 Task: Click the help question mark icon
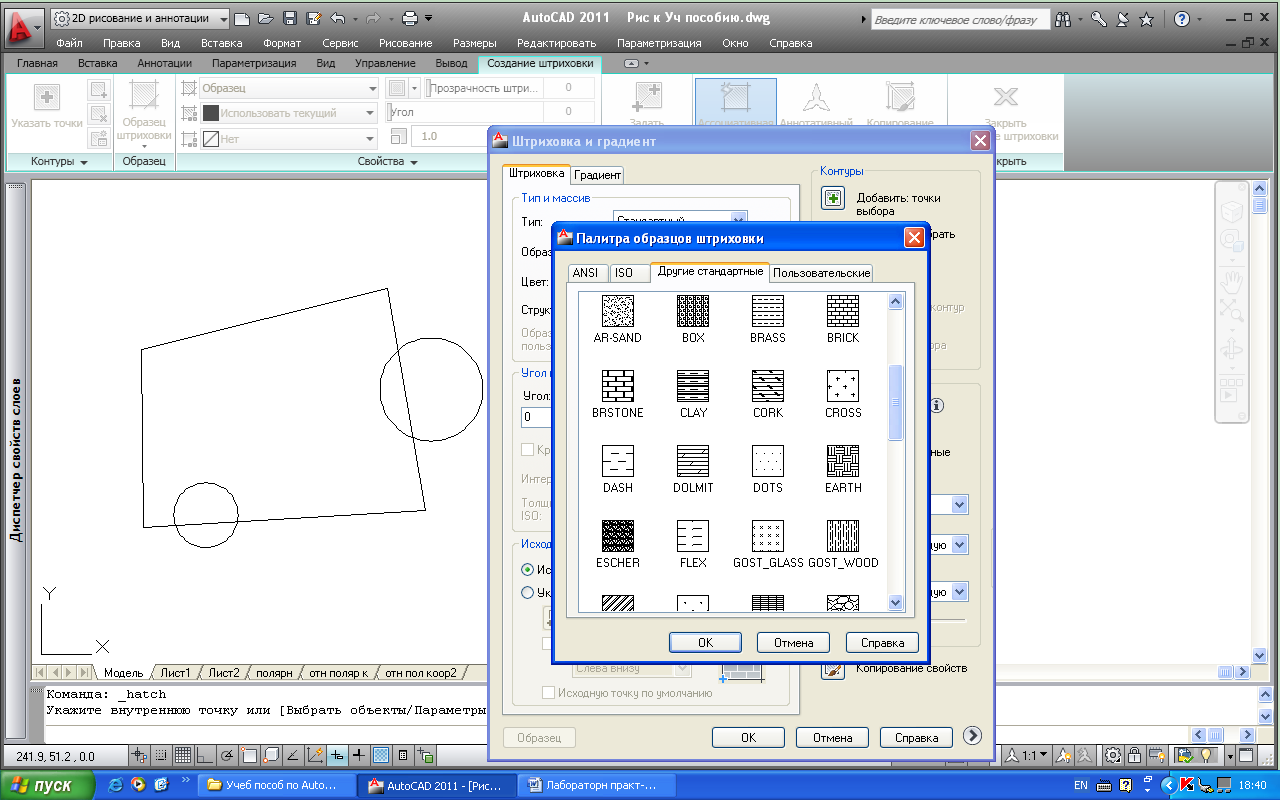[1182, 19]
